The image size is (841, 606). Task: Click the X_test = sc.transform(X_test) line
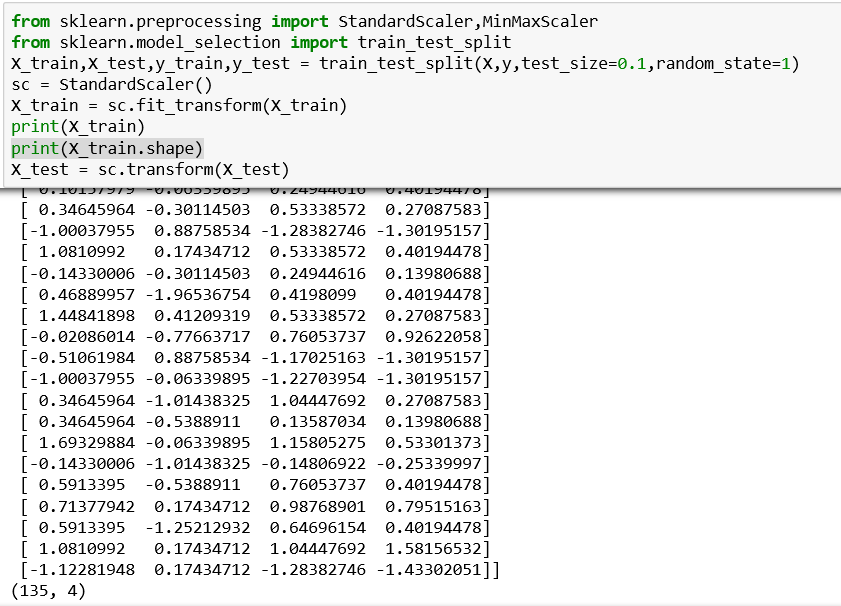pos(150,169)
